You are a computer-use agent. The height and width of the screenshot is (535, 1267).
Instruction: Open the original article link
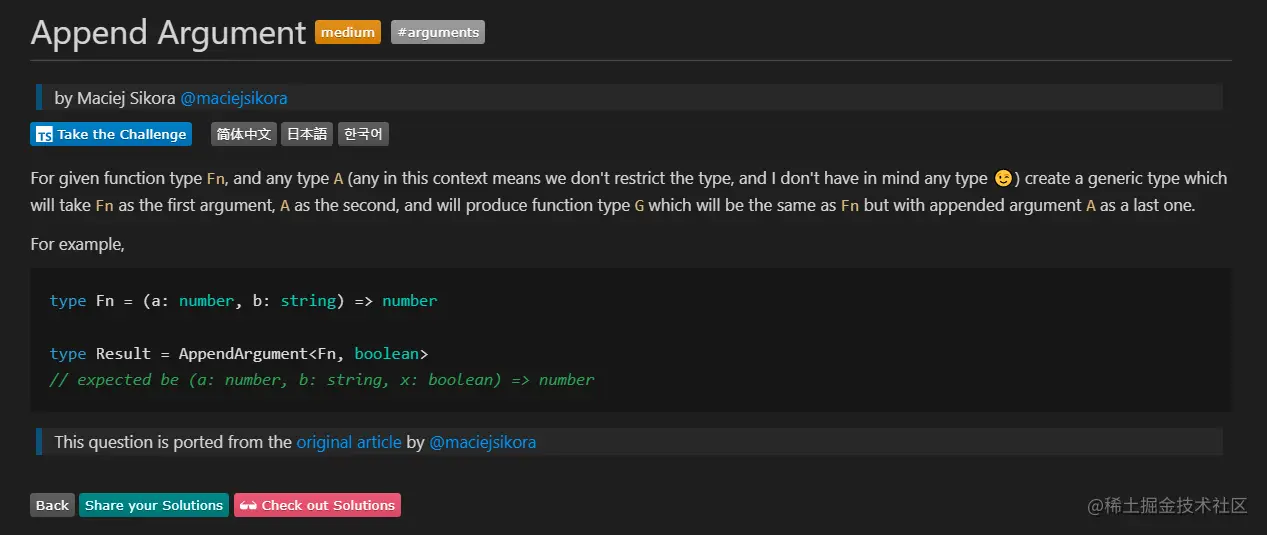[349, 442]
